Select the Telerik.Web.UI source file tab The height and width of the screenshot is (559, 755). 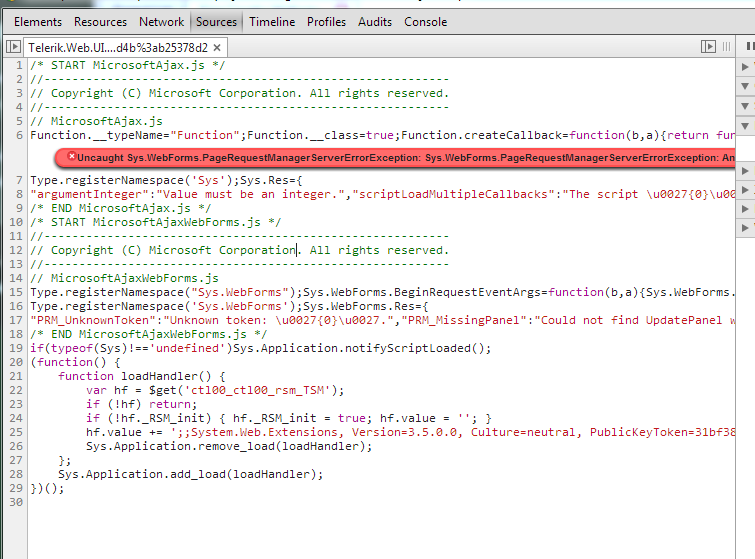coord(117,48)
